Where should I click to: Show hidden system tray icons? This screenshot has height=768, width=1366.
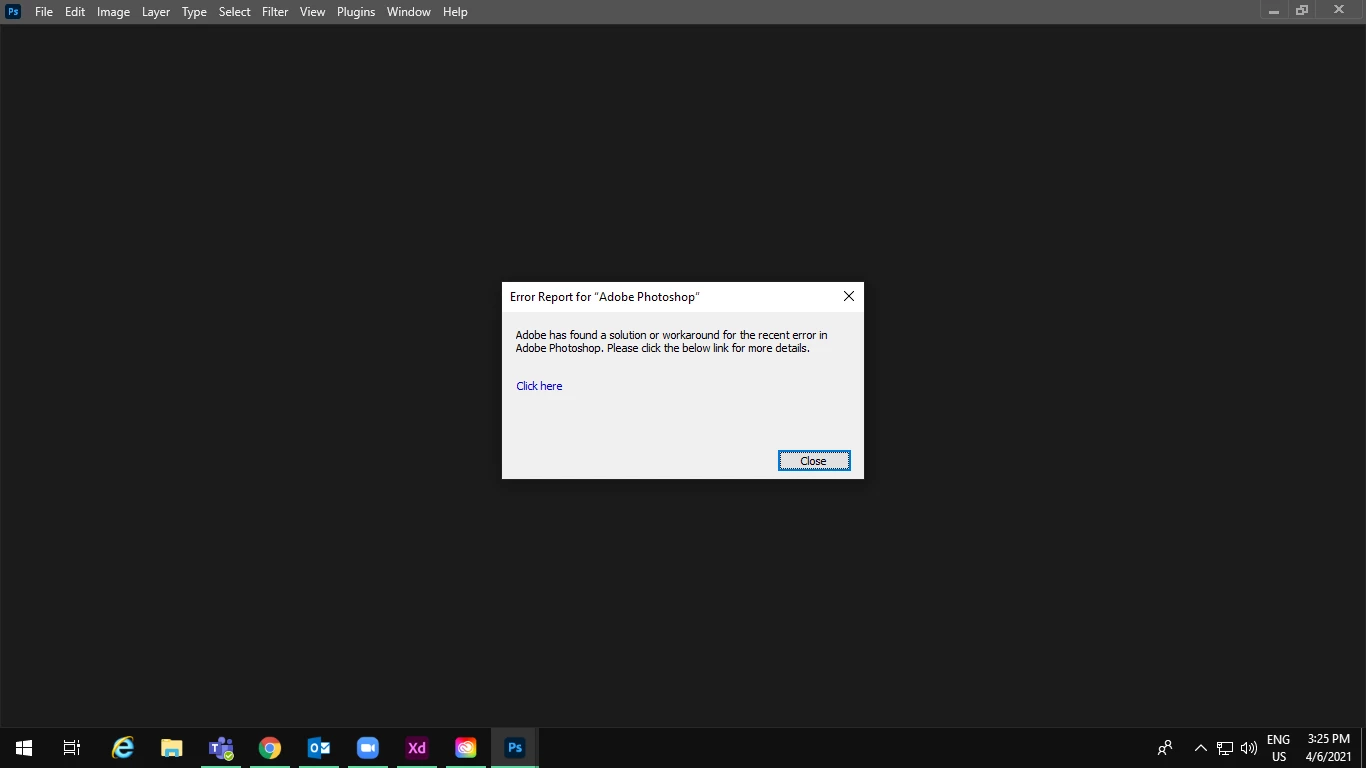click(x=1201, y=748)
